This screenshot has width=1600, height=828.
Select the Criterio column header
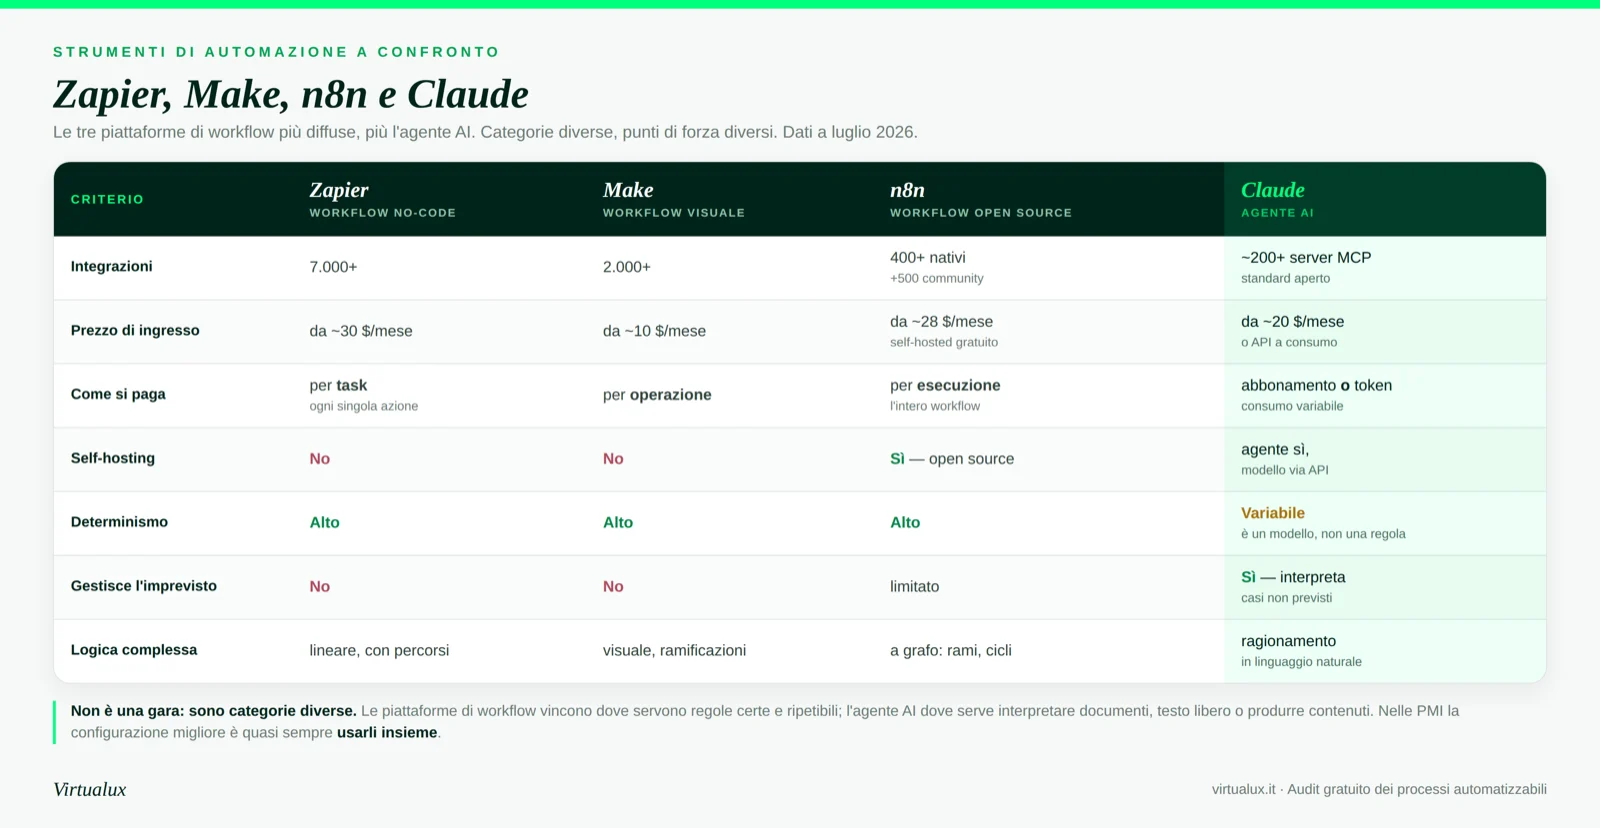pyautogui.click(x=107, y=199)
